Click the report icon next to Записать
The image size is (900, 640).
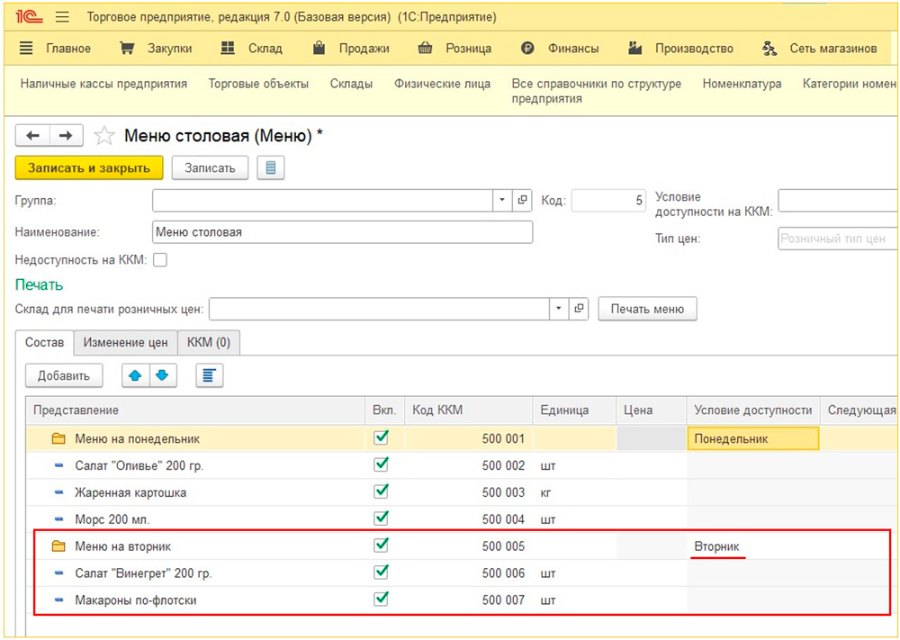click(x=270, y=168)
